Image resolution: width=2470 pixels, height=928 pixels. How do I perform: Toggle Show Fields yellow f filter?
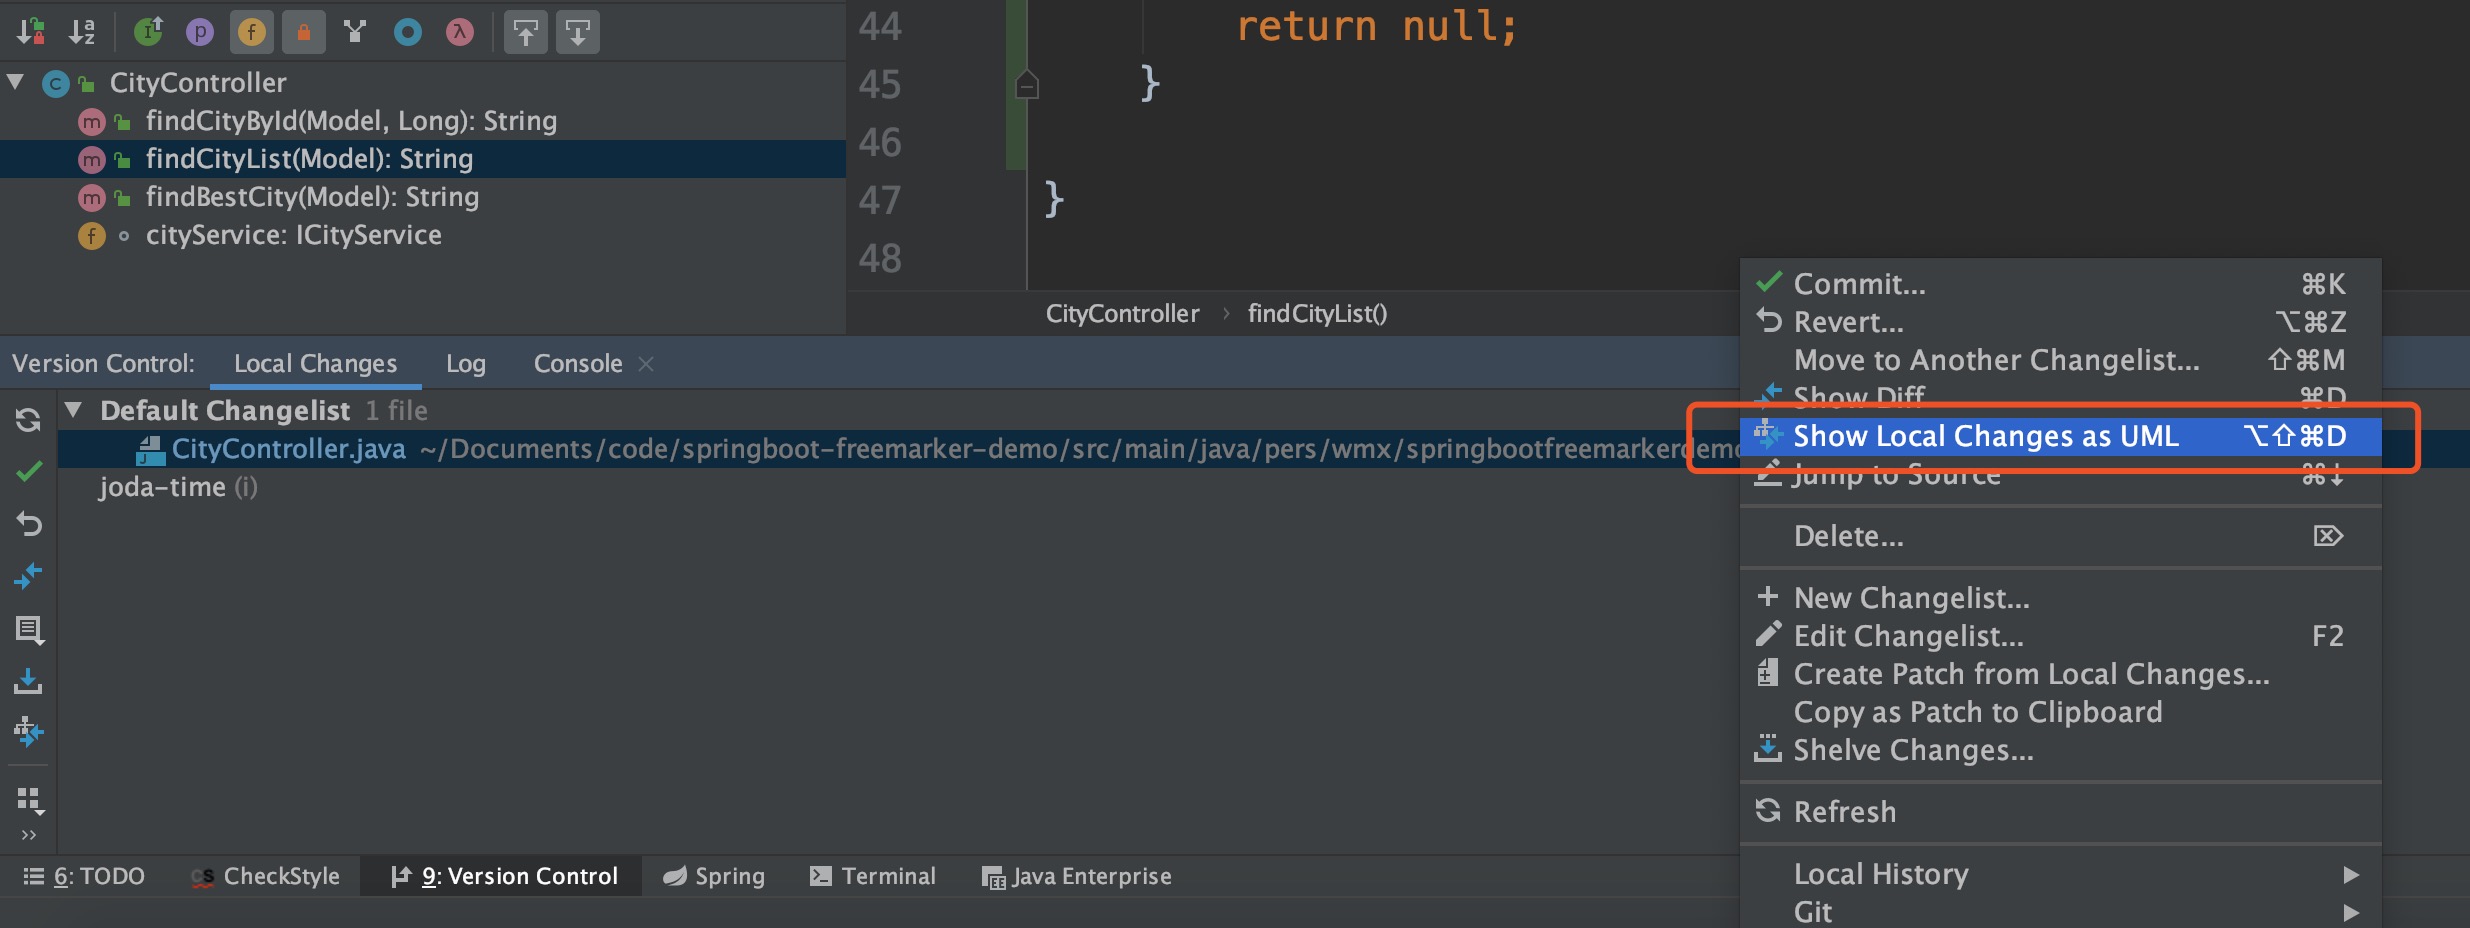(252, 32)
